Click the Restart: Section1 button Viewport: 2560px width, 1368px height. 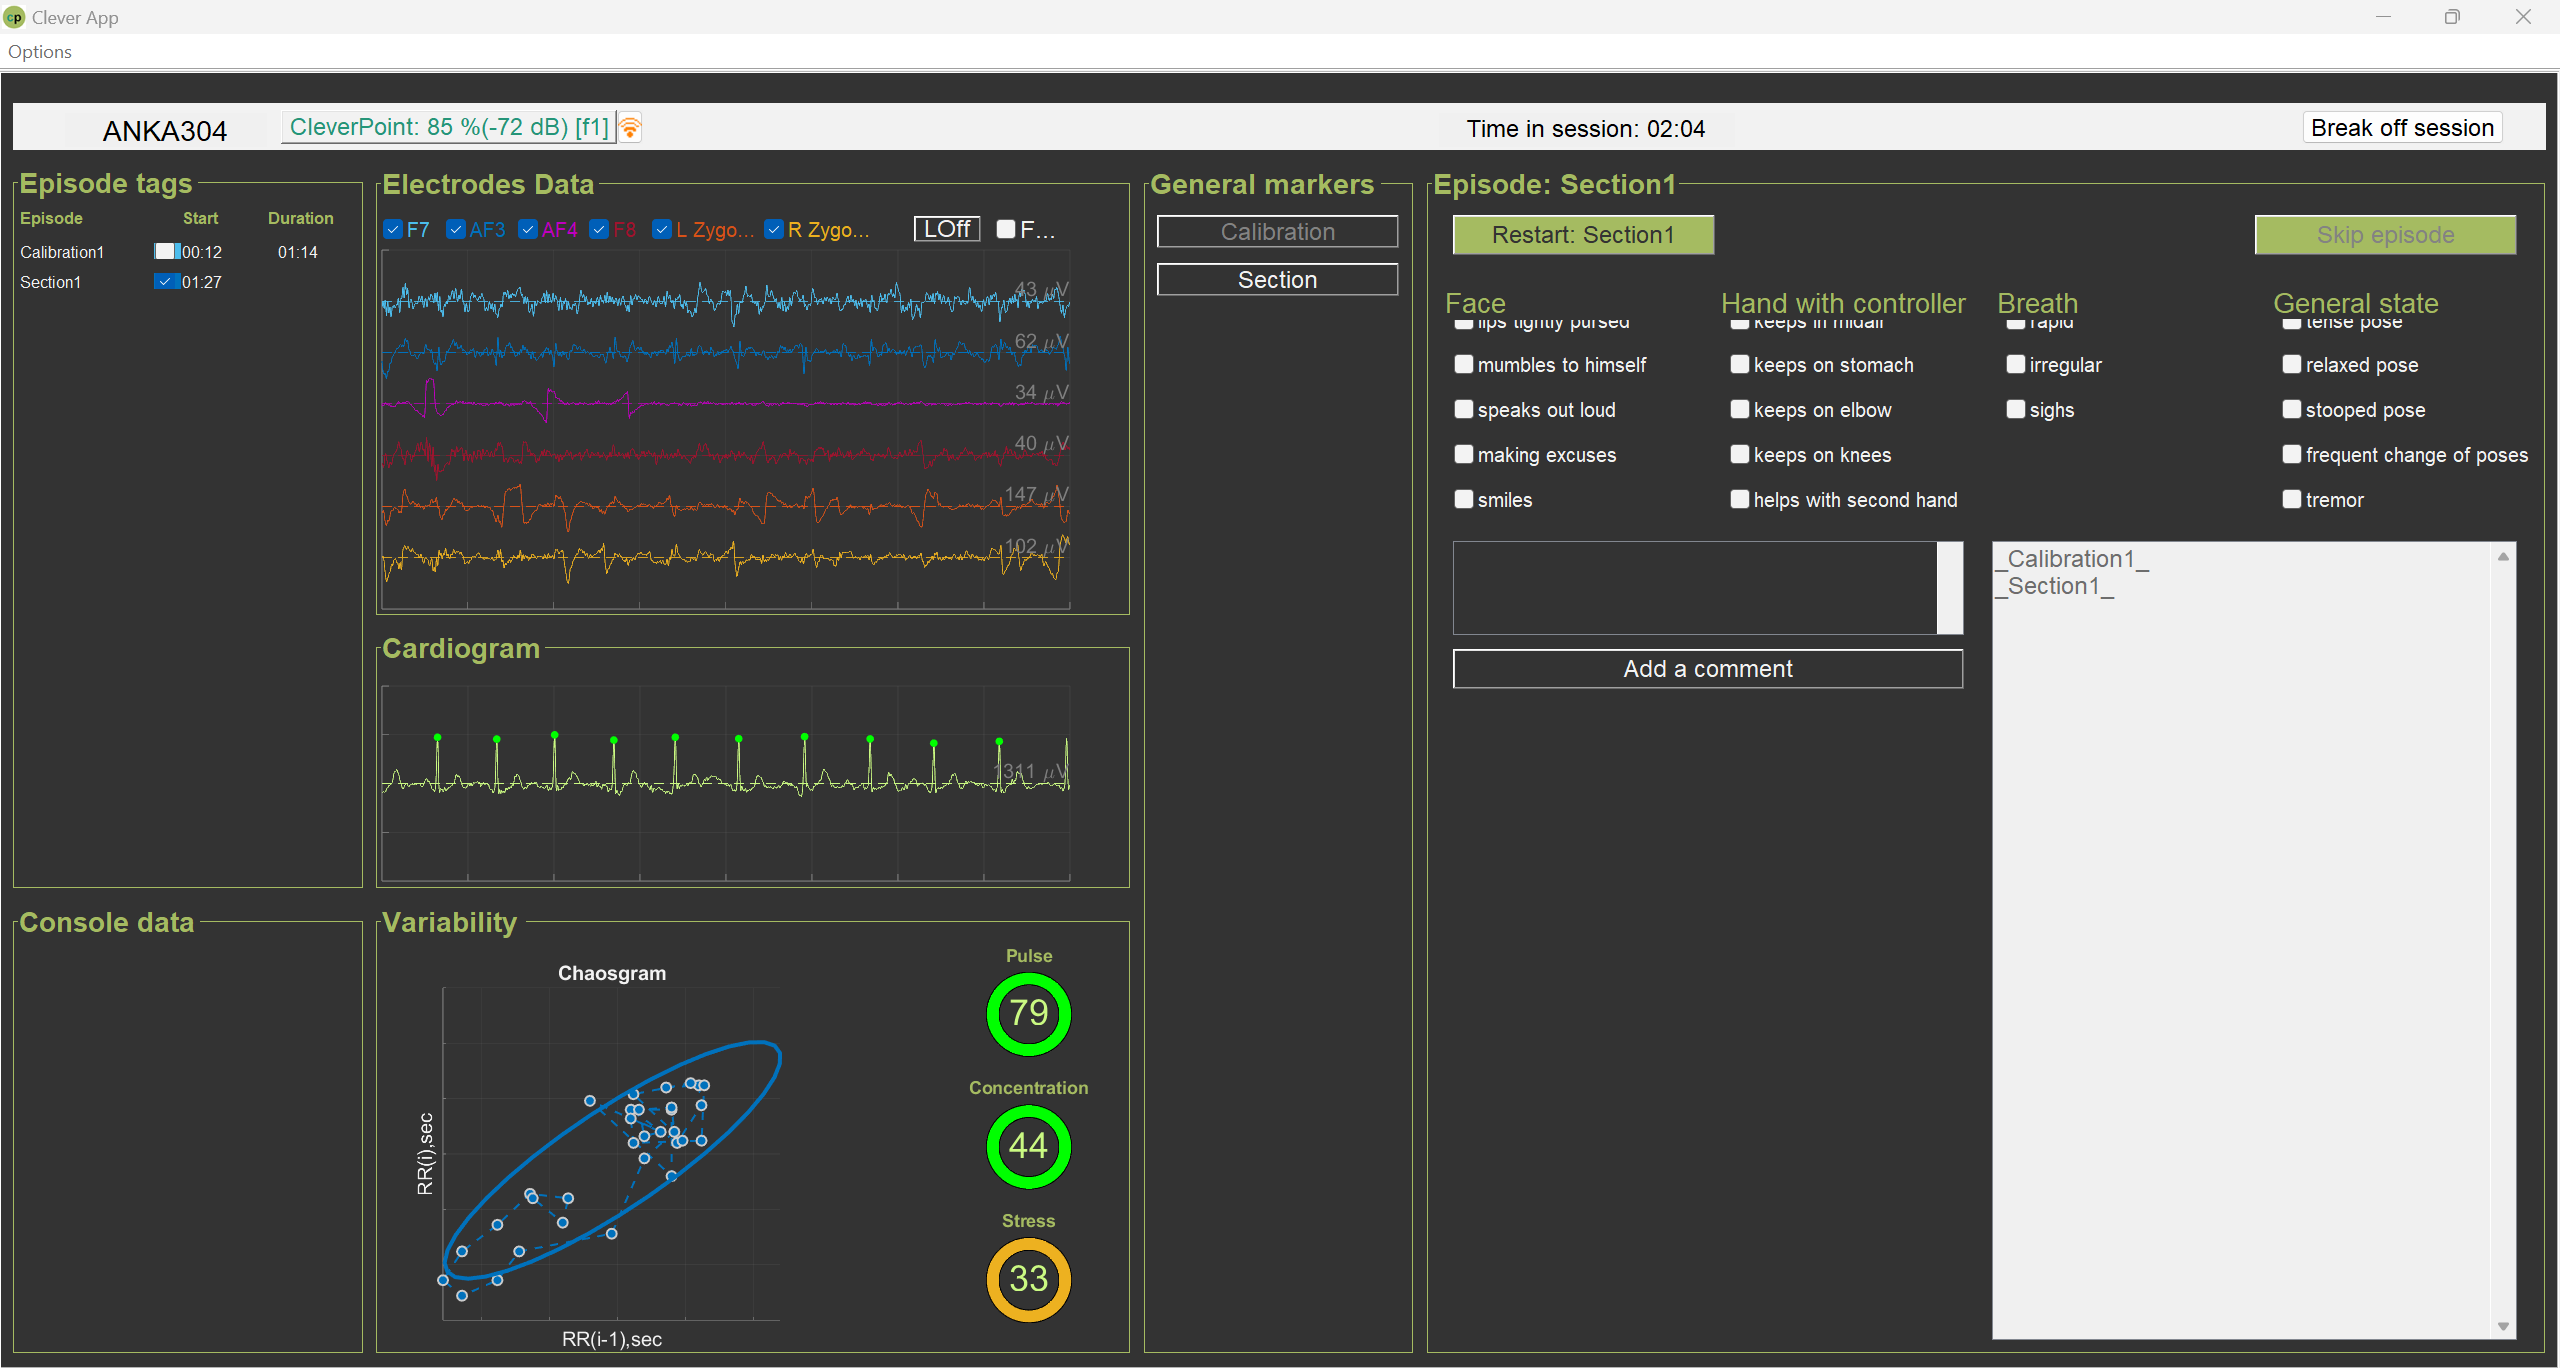(1583, 235)
